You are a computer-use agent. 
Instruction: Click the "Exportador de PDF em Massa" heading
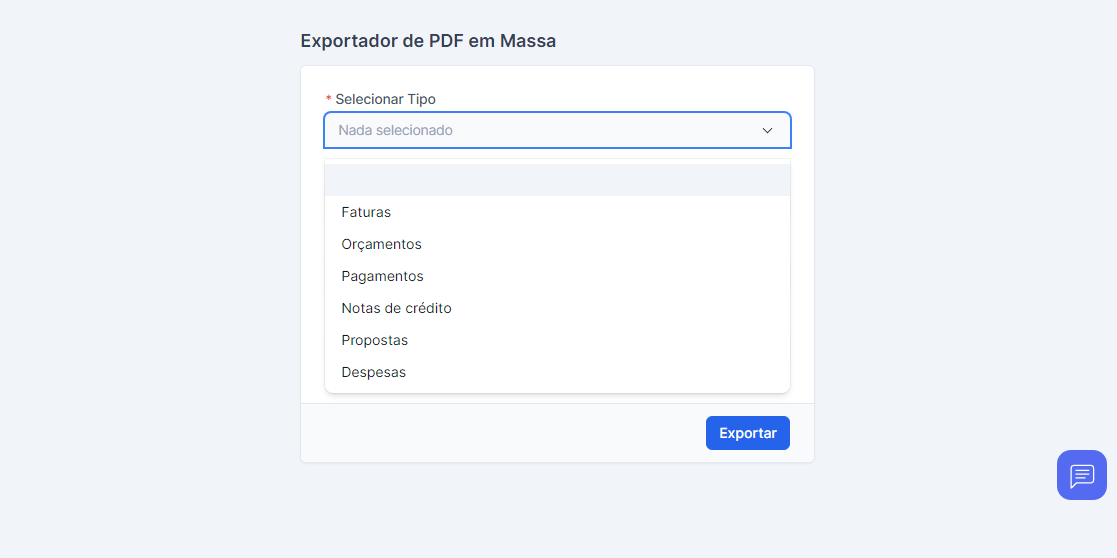click(428, 41)
